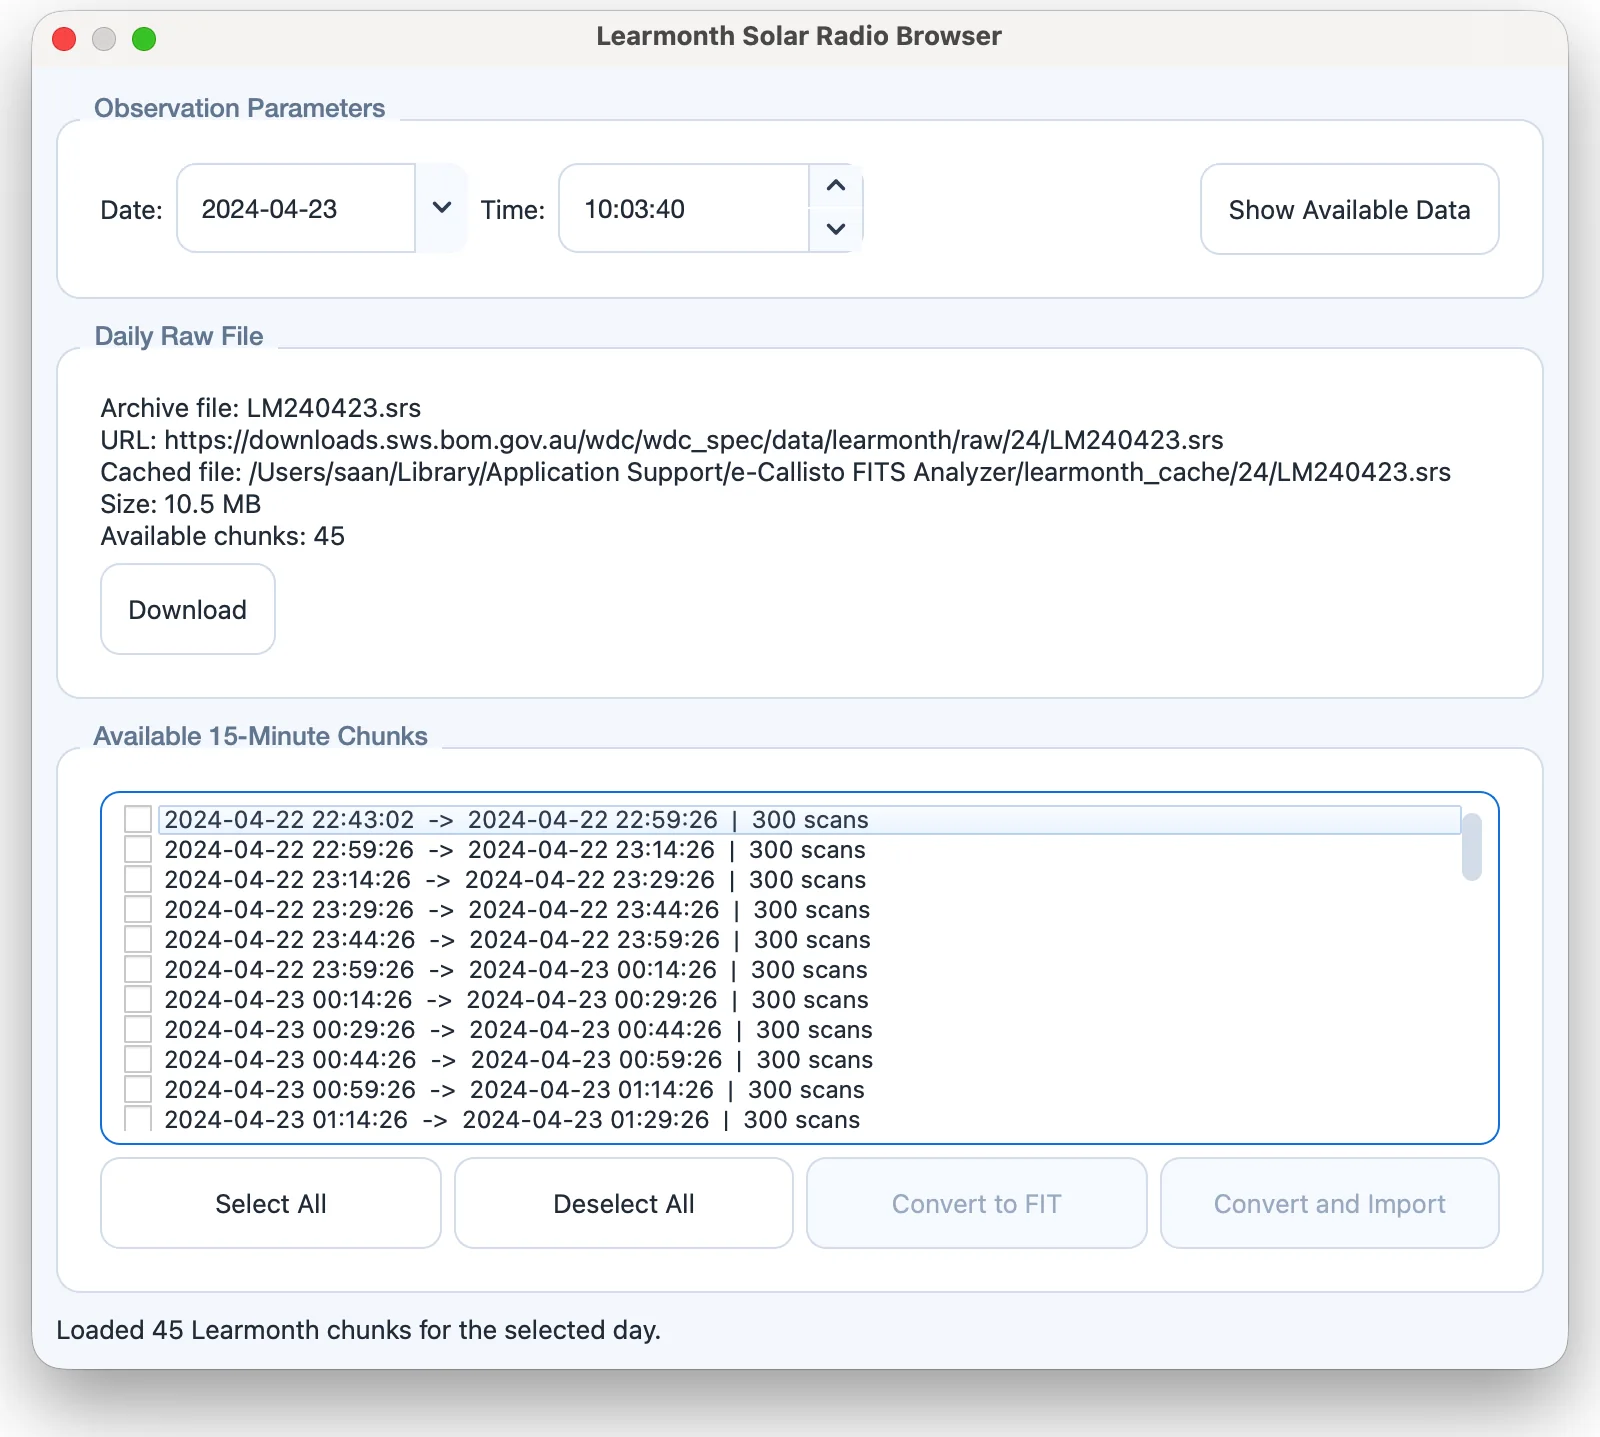Check the 00:29:26 to 00:44:26 chunk
Viewport: 1600px width, 1437px height.
click(x=138, y=1029)
